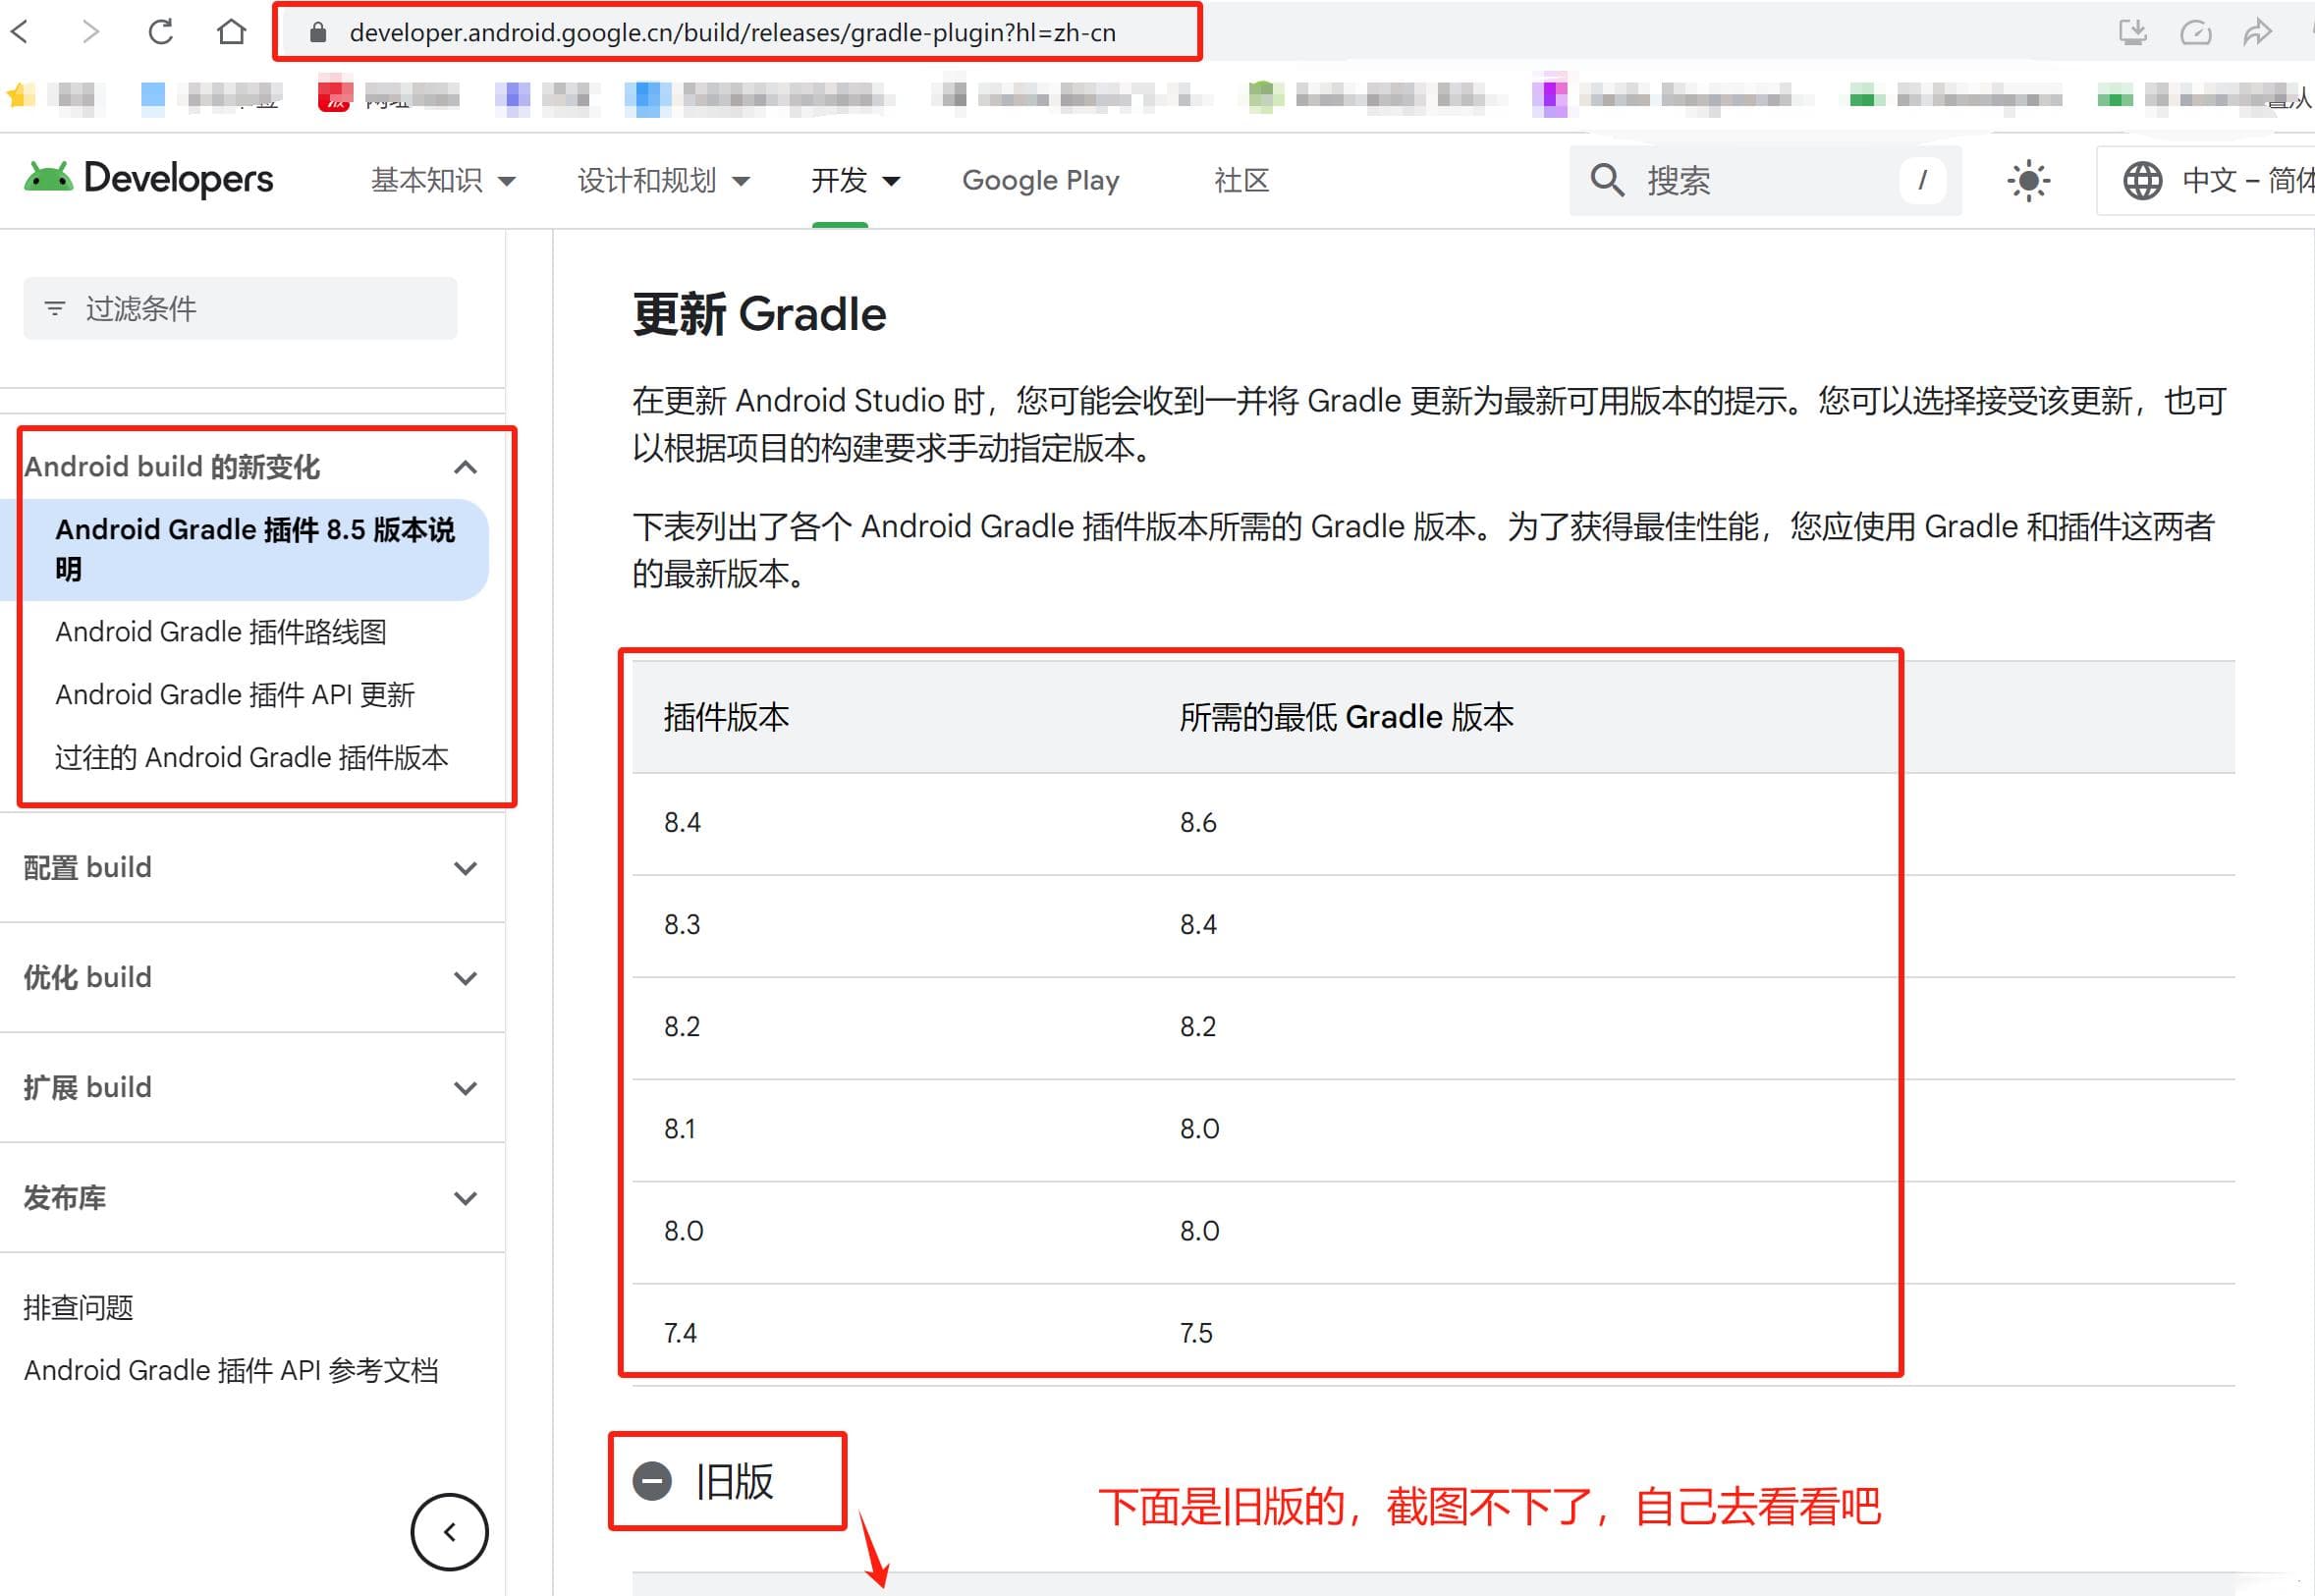Click the download icon in browser toolbar
The width and height of the screenshot is (2315, 1596).
tap(2133, 32)
